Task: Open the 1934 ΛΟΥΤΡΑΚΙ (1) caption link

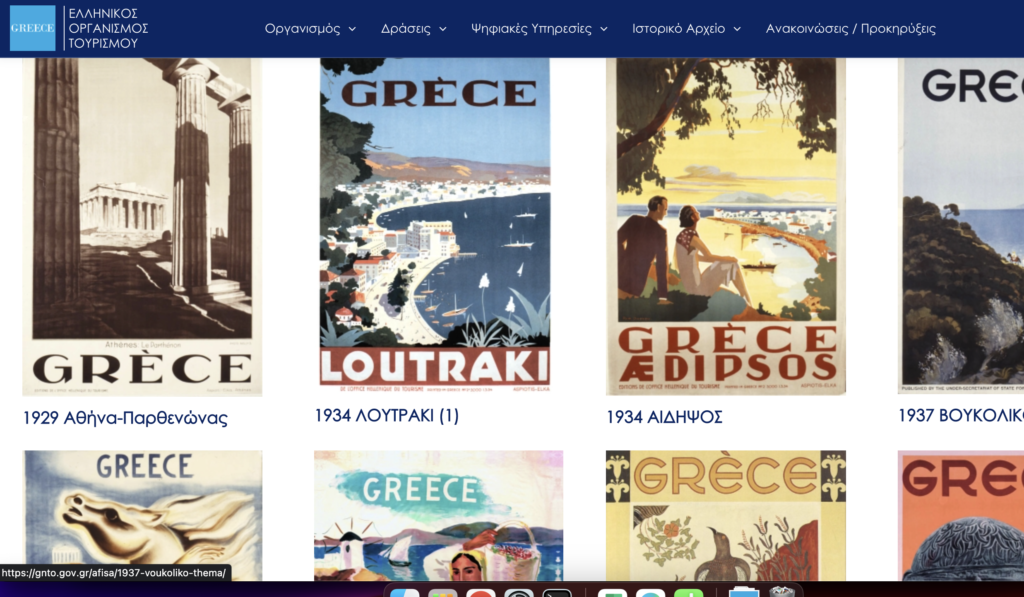Action: click(x=386, y=415)
